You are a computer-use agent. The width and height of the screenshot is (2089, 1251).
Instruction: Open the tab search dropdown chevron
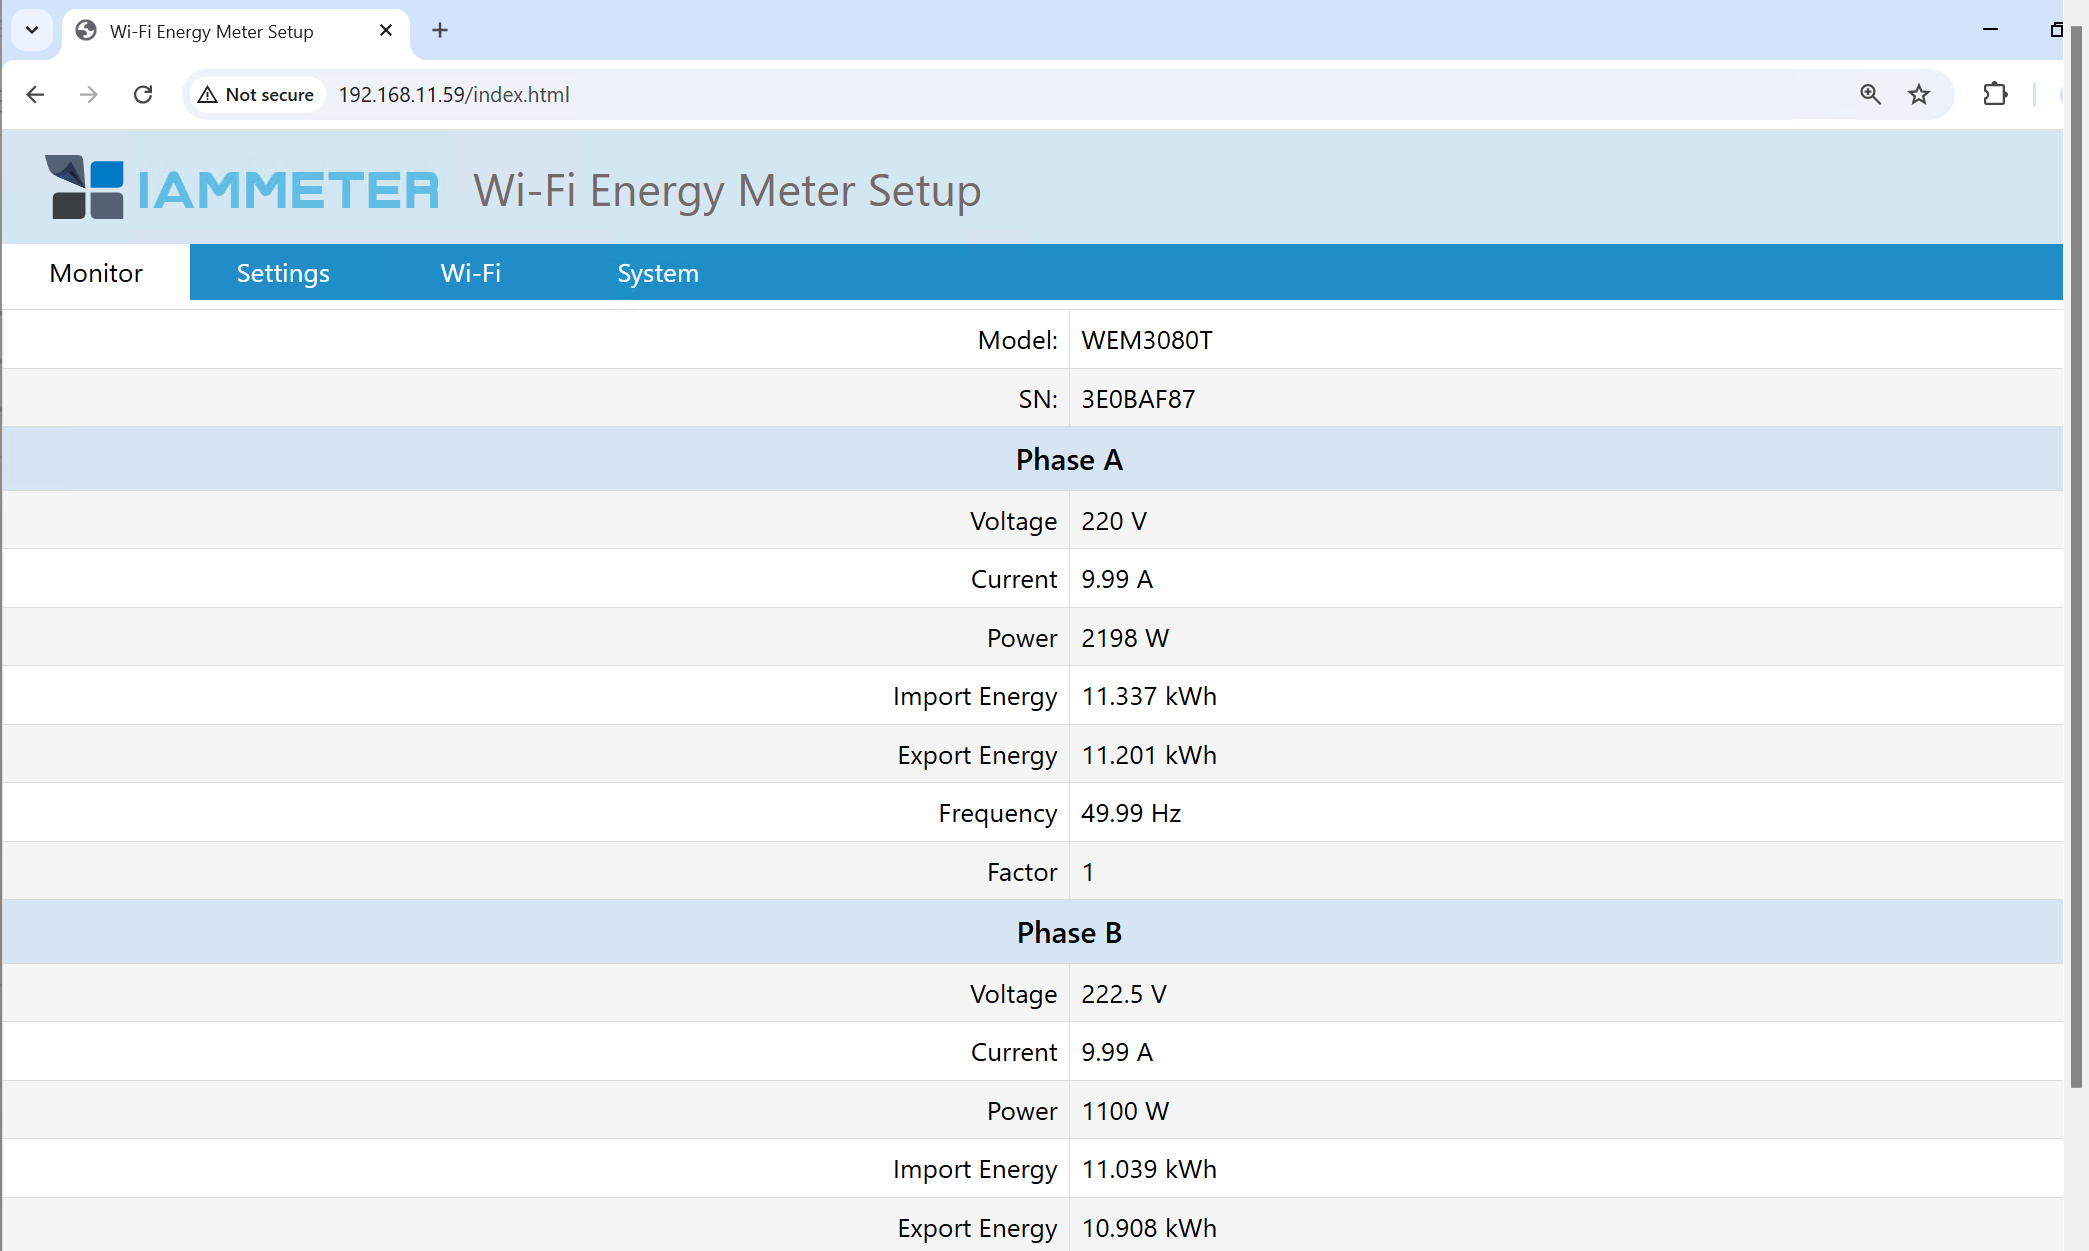32,30
